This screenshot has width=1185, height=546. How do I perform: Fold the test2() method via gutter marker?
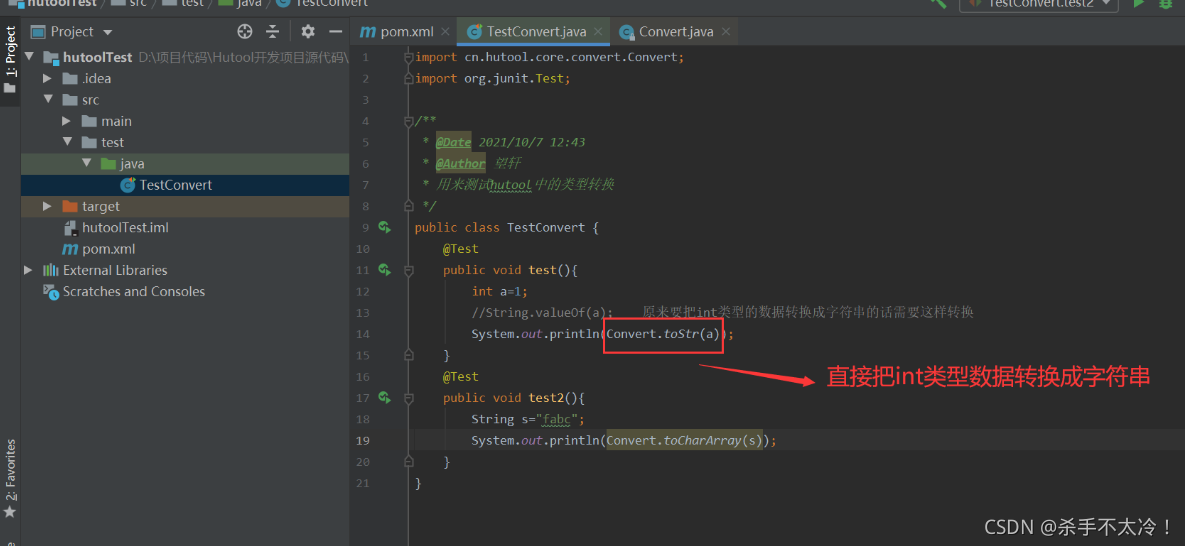[409, 397]
